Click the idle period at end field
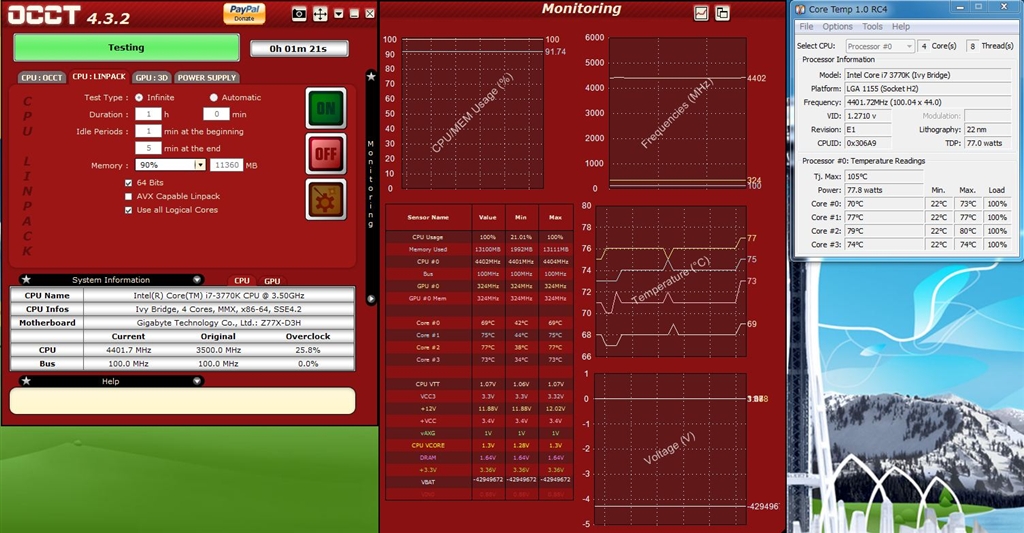1024x533 pixels. click(148, 148)
